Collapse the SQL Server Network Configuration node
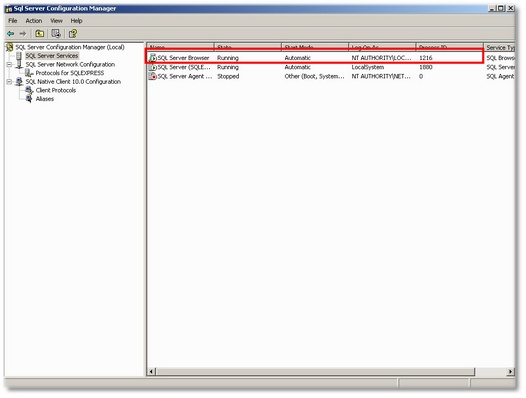Screen dimensions: 526x398 (x=9, y=64)
